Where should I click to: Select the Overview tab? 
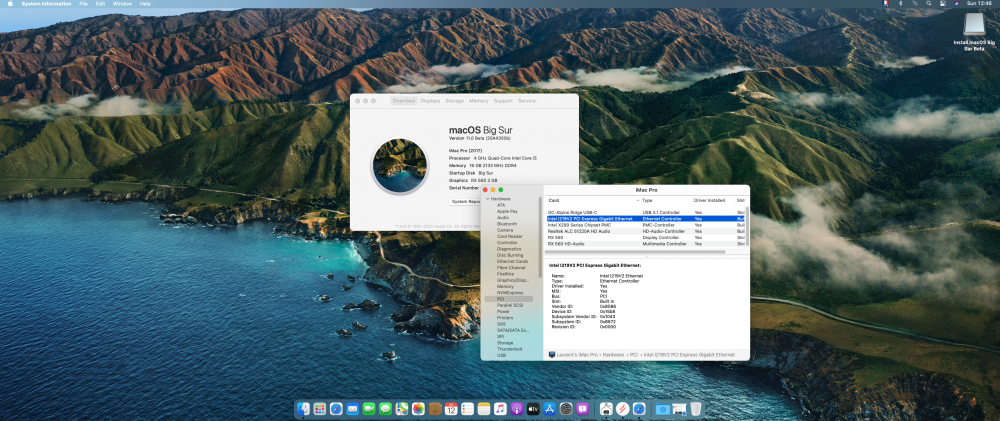click(404, 101)
